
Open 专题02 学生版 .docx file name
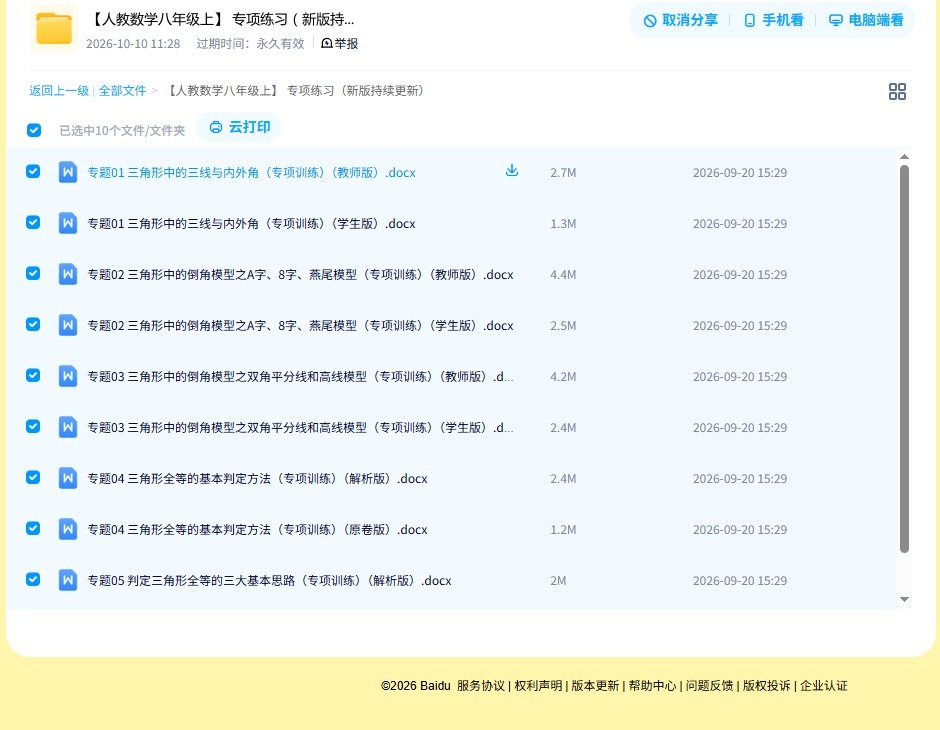pyautogui.click(x=300, y=325)
